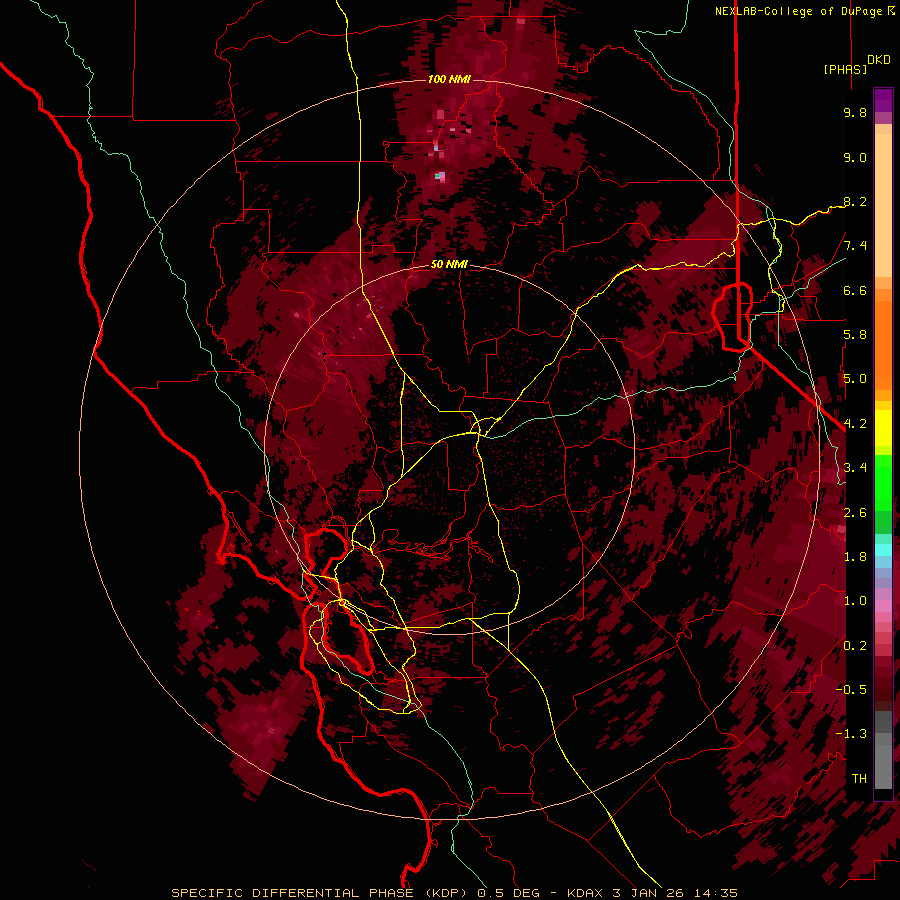Click the 1.8 legend value
The width and height of the screenshot is (900, 900).
[x=855, y=557]
